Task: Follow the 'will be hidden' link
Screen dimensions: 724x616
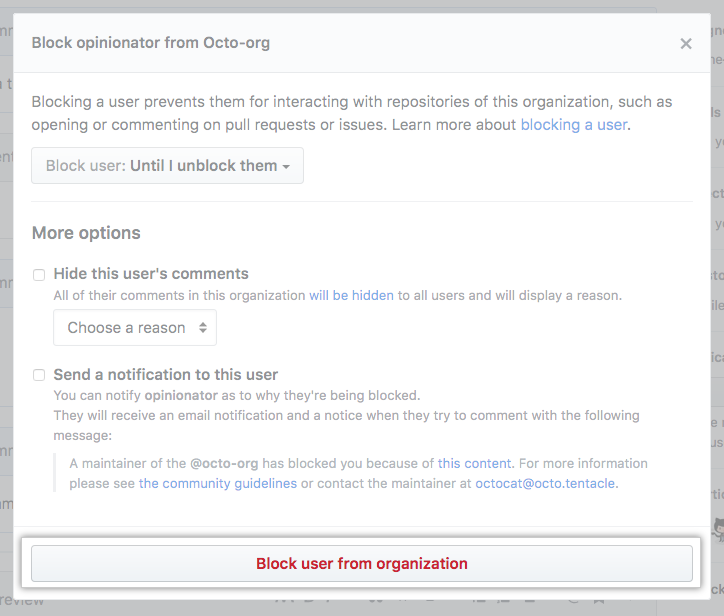Action: pyautogui.click(x=351, y=295)
